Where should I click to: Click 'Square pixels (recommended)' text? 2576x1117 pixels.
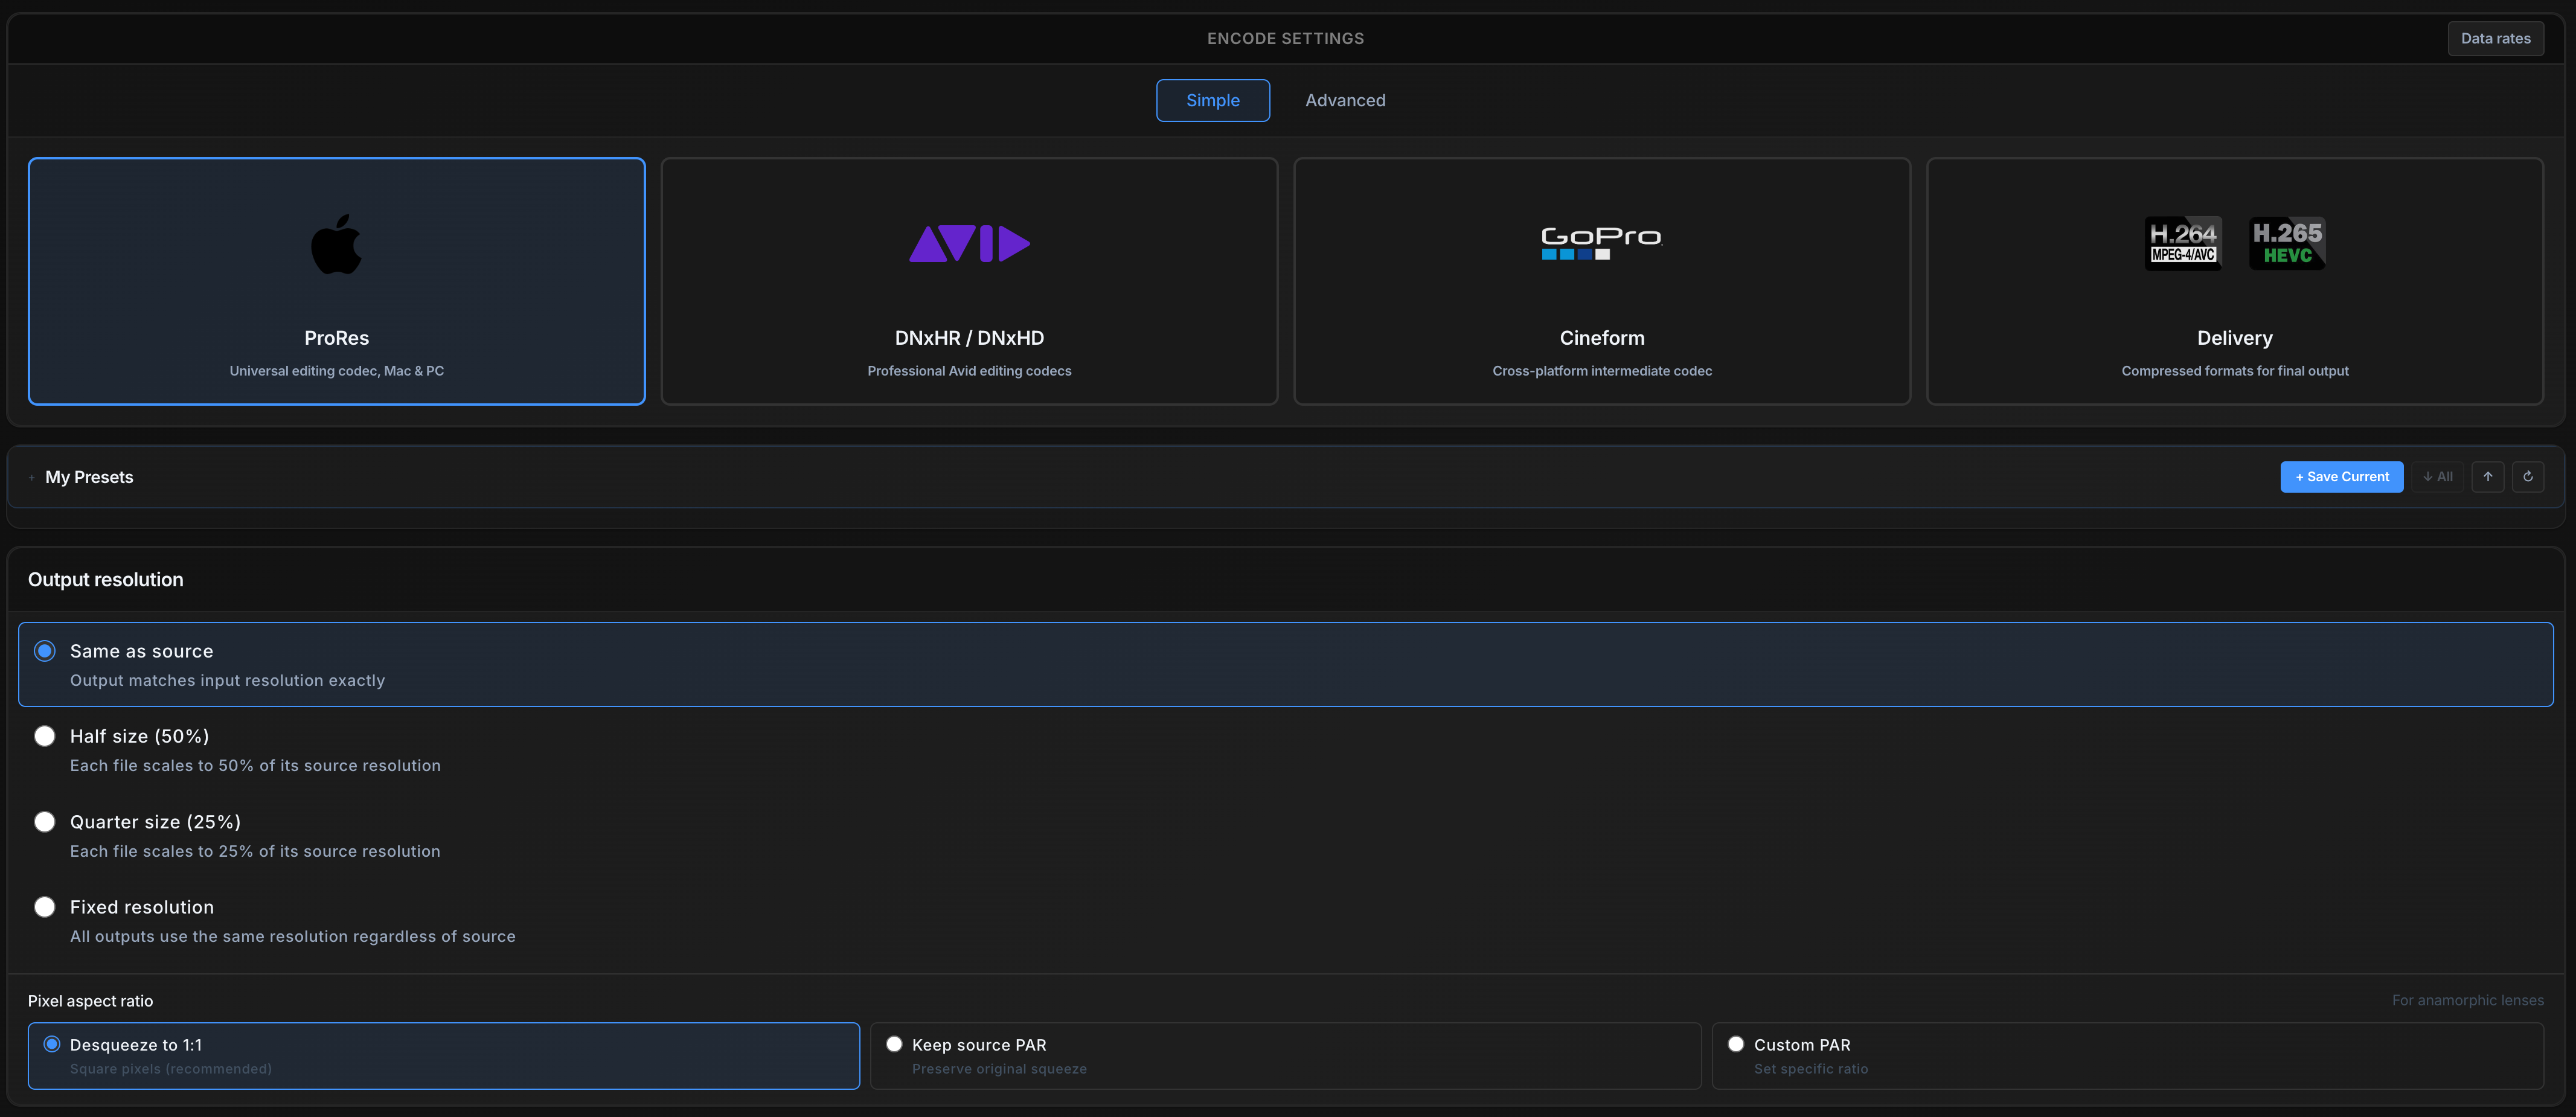pyautogui.click(x=170, y=1069)
